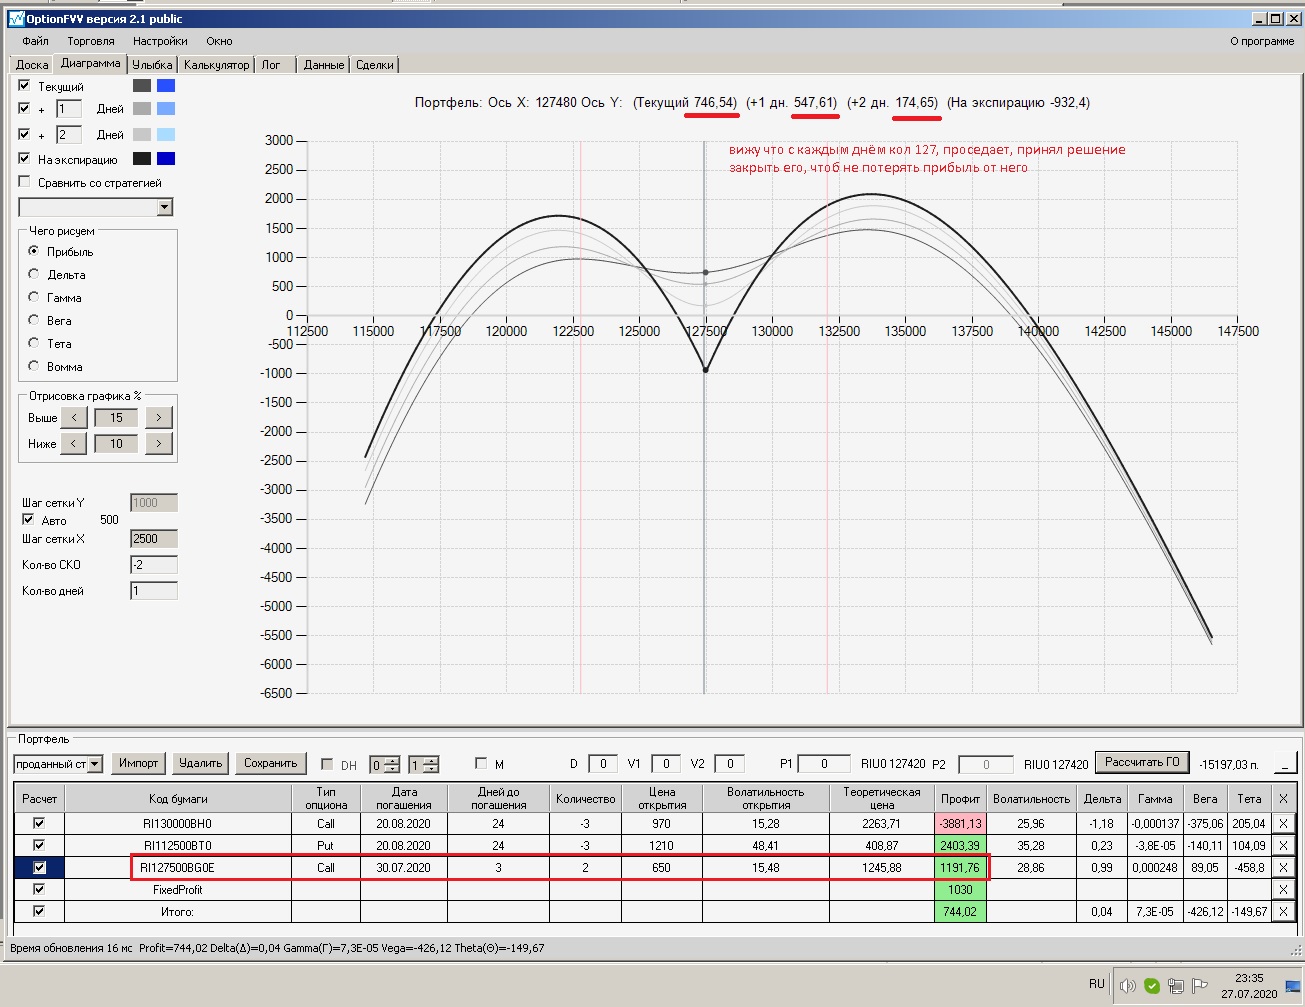Select the Дельта radio button

click(x=34, y=274)
